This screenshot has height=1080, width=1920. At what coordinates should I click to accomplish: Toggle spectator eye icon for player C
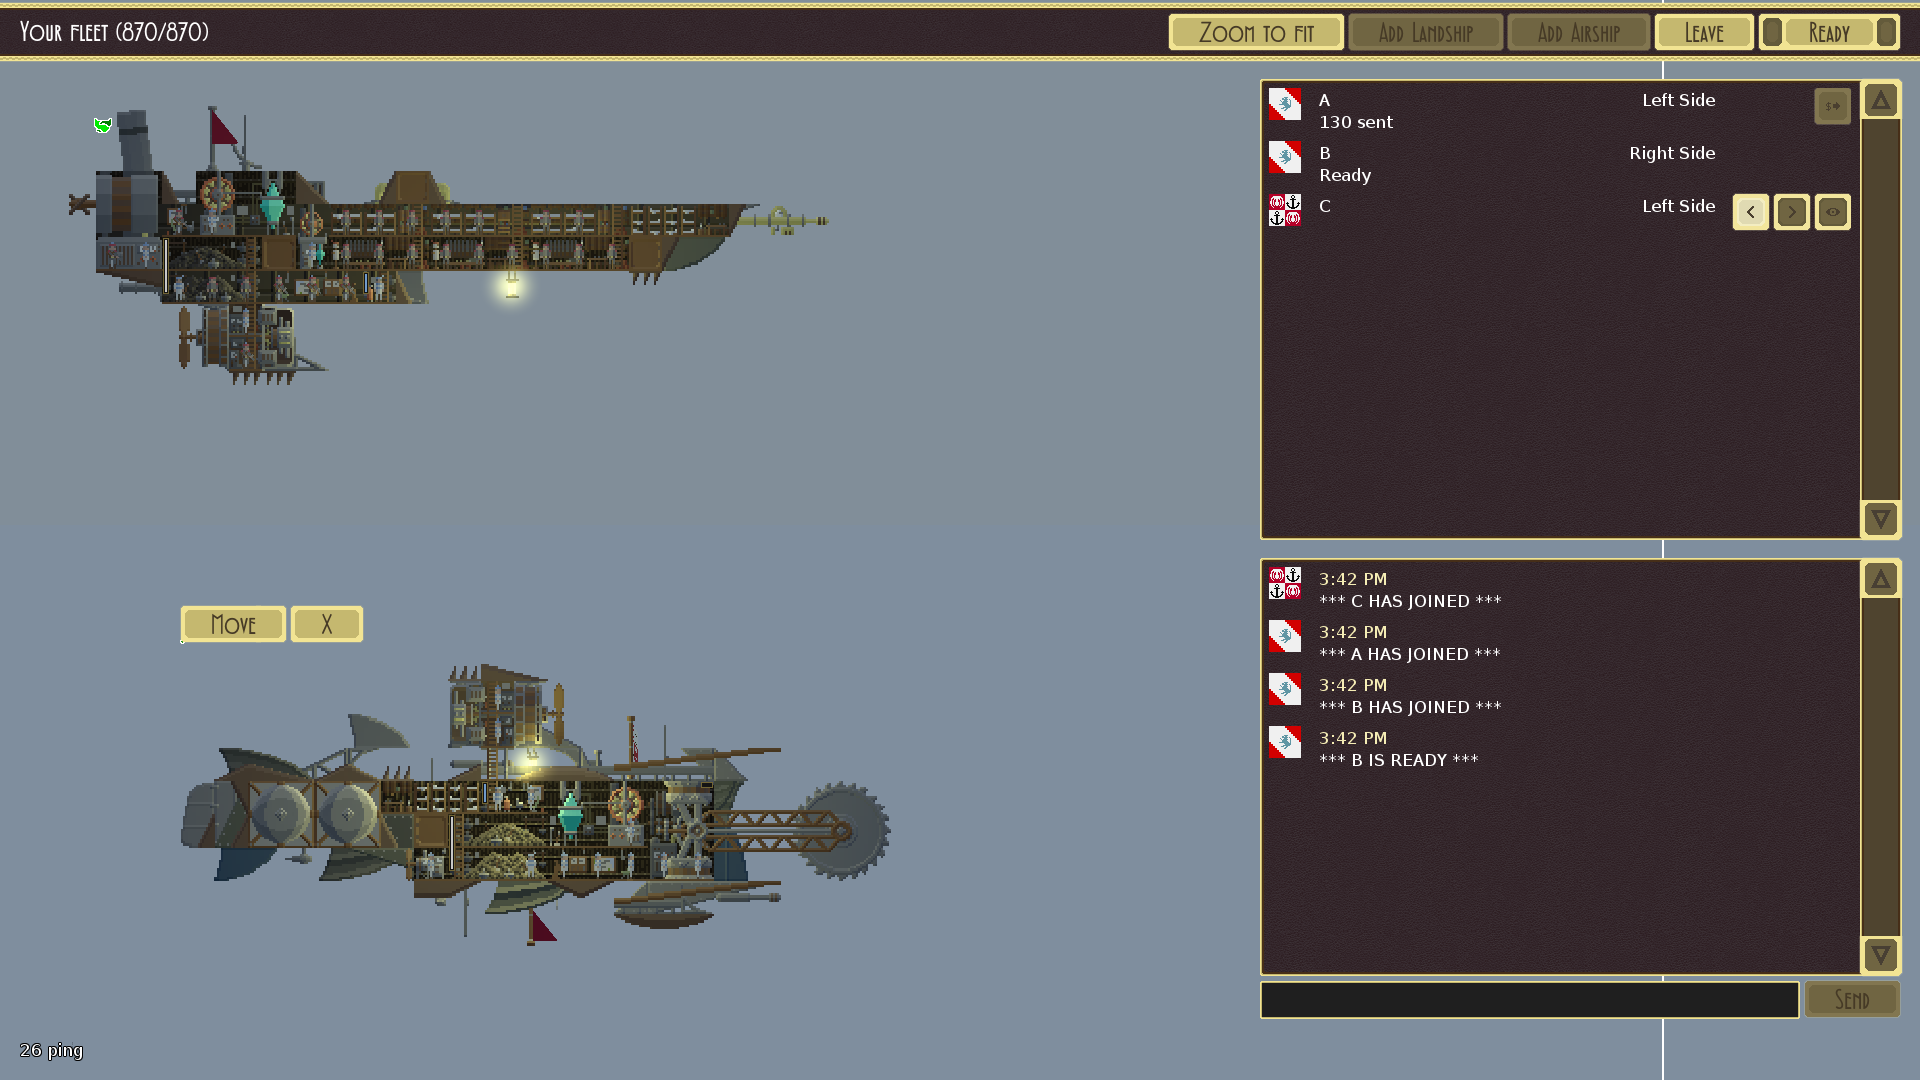1832,212
